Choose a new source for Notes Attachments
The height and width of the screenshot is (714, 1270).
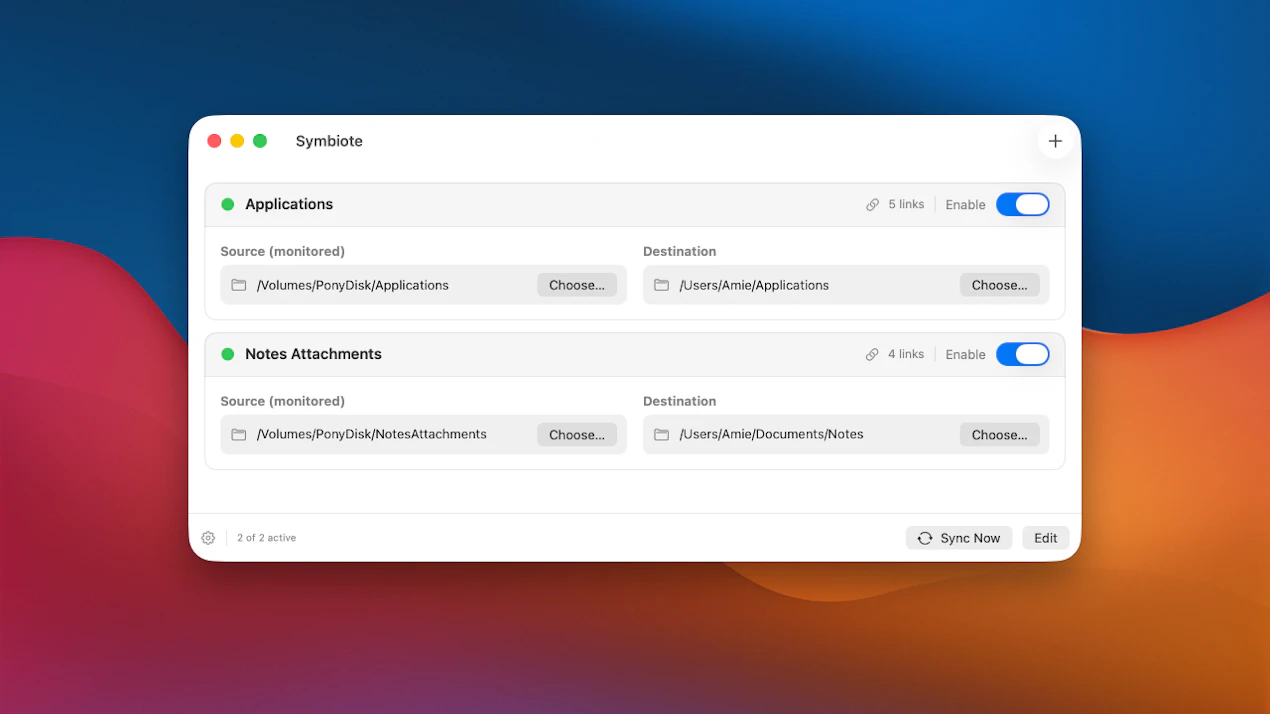(x=577, y=435)
